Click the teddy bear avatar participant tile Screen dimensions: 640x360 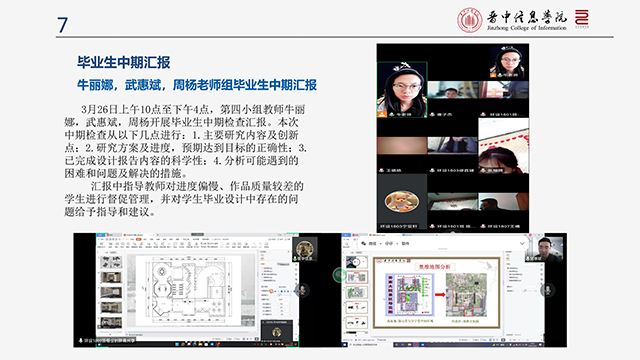[x=402, y=201]
